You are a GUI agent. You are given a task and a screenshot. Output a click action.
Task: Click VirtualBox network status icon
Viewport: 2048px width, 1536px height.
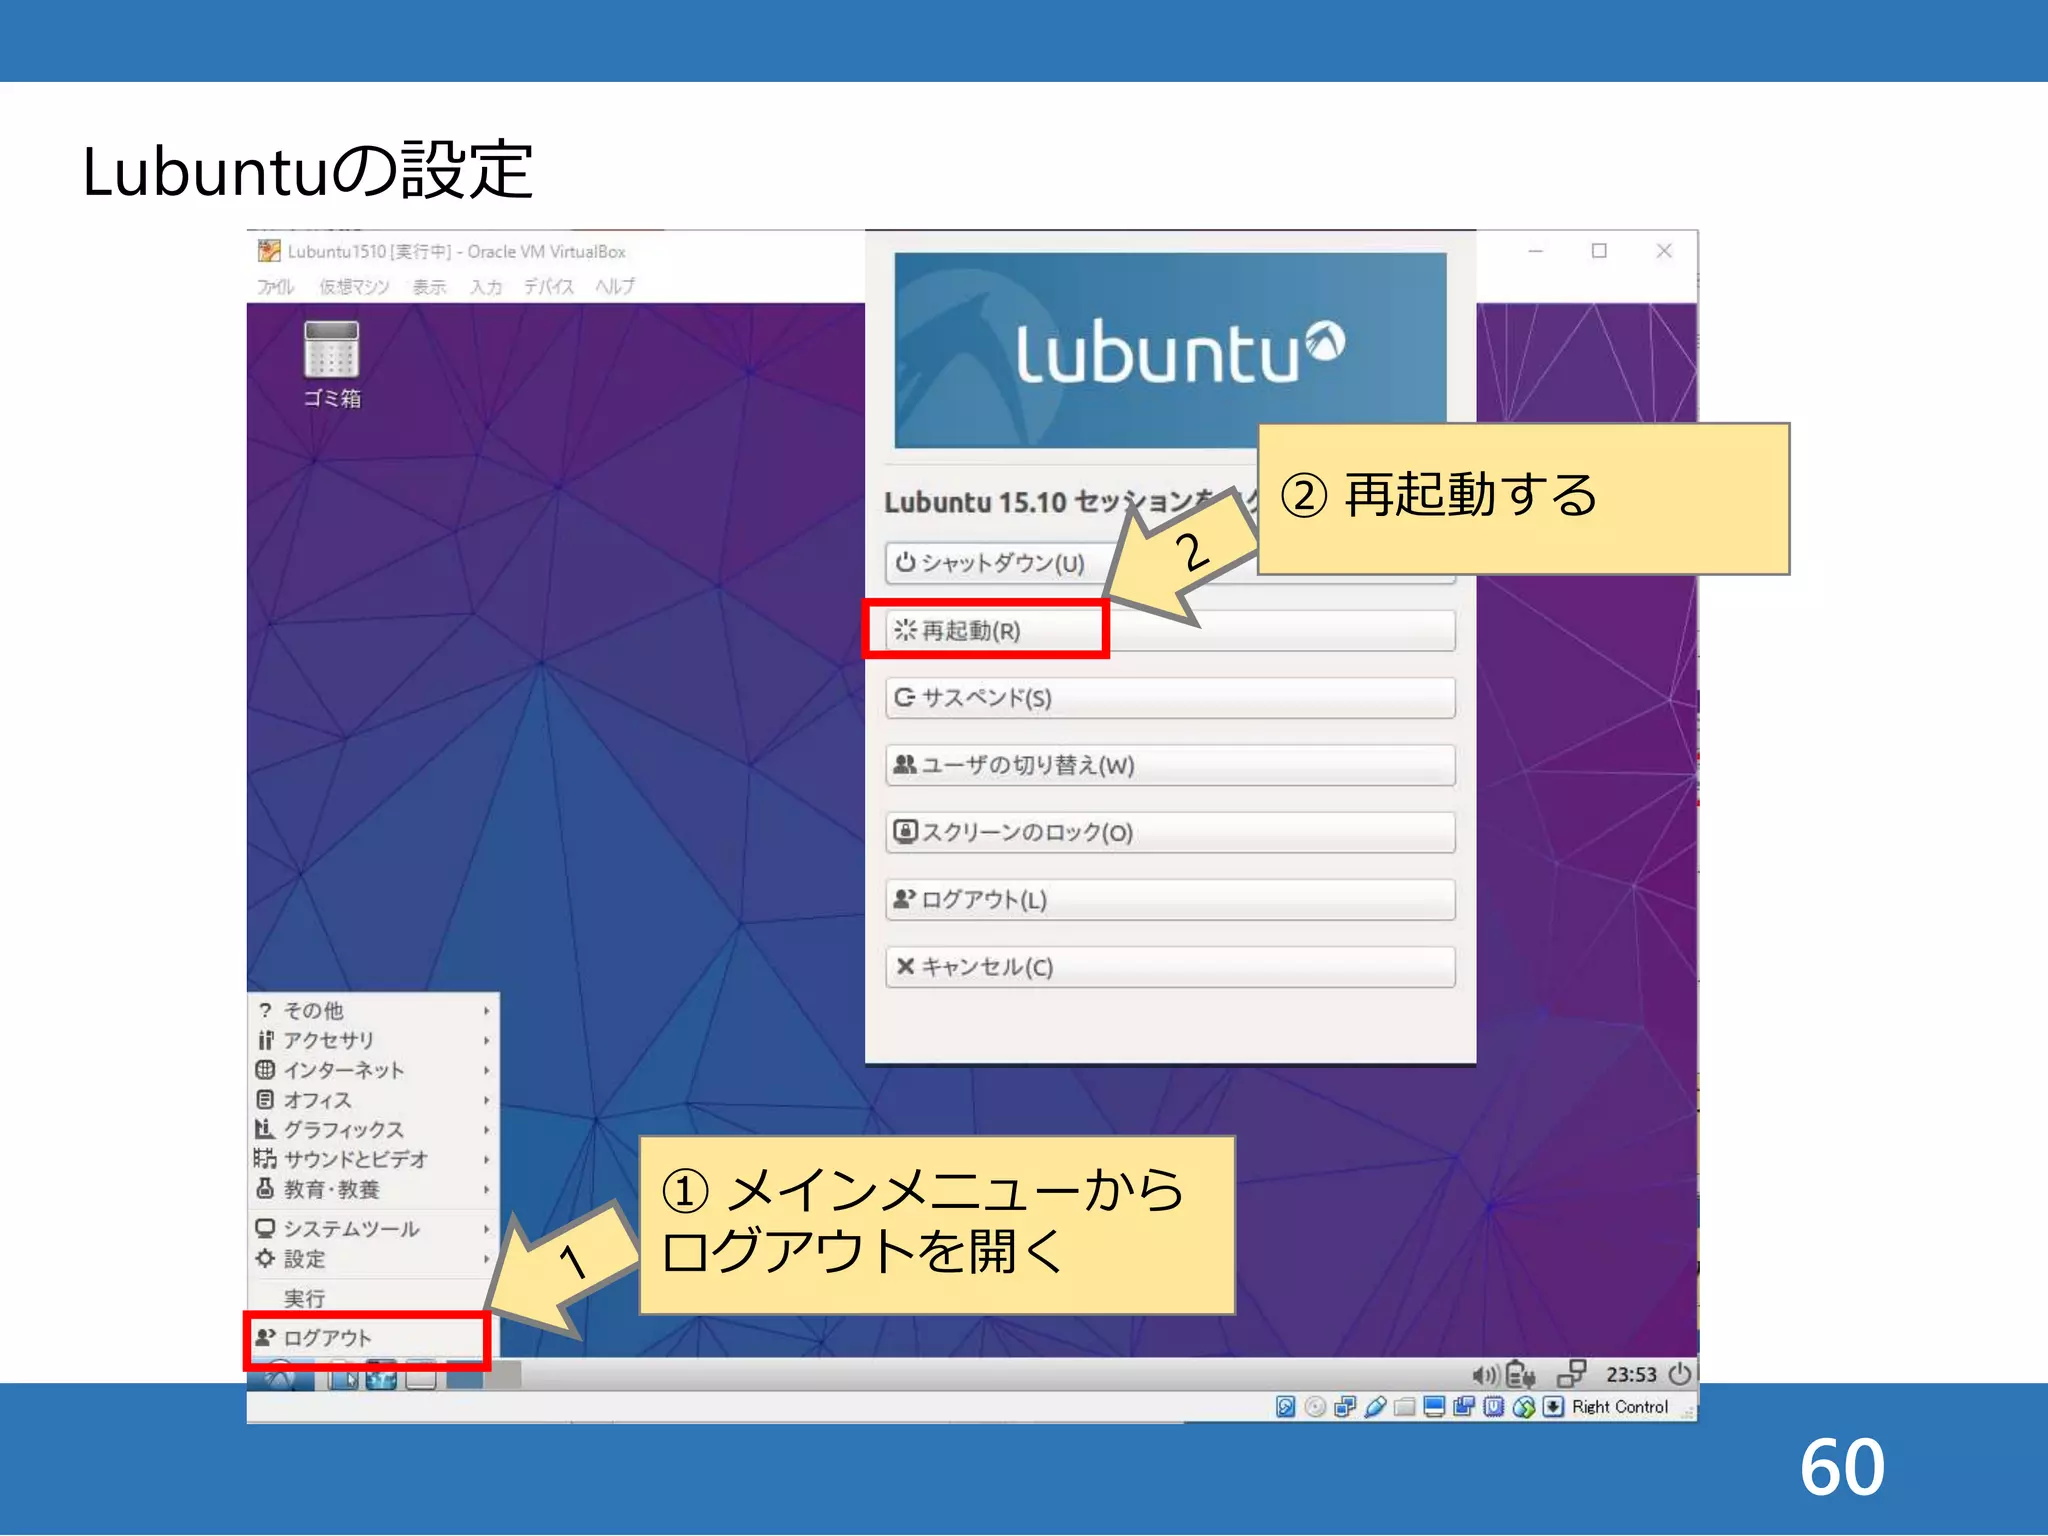(1345, 1407)
